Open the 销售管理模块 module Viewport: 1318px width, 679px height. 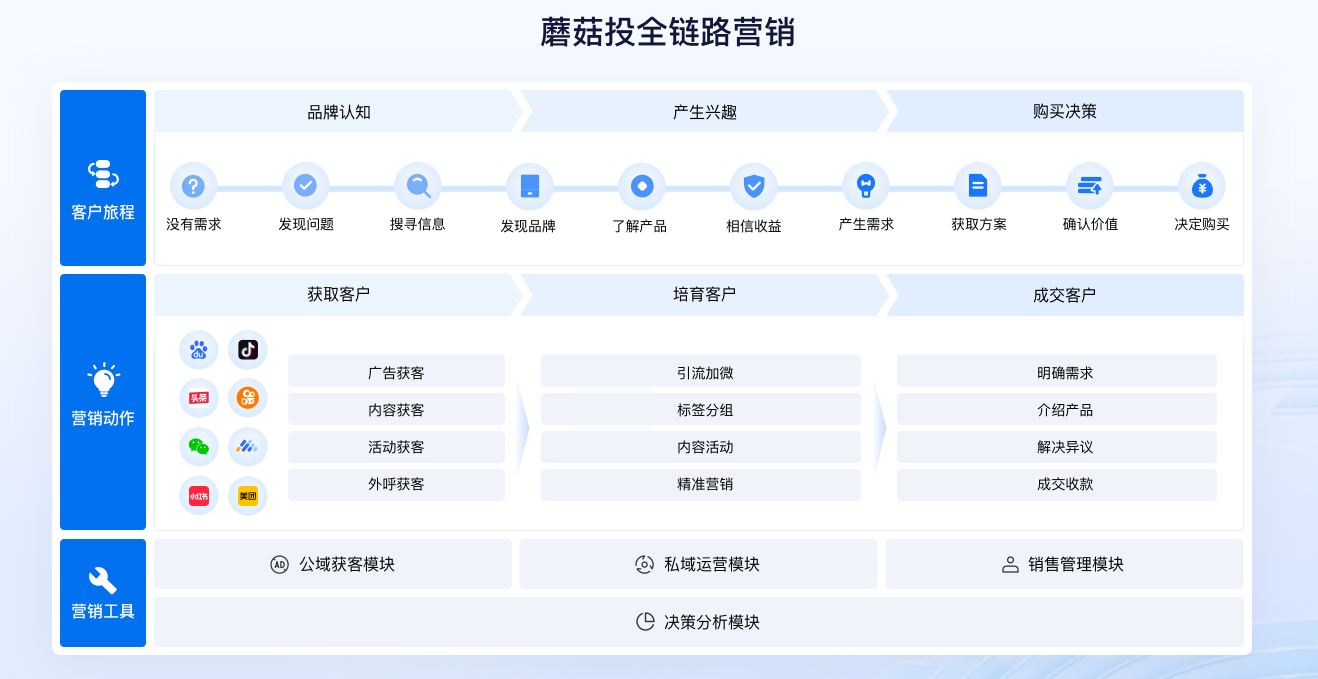1064,564
